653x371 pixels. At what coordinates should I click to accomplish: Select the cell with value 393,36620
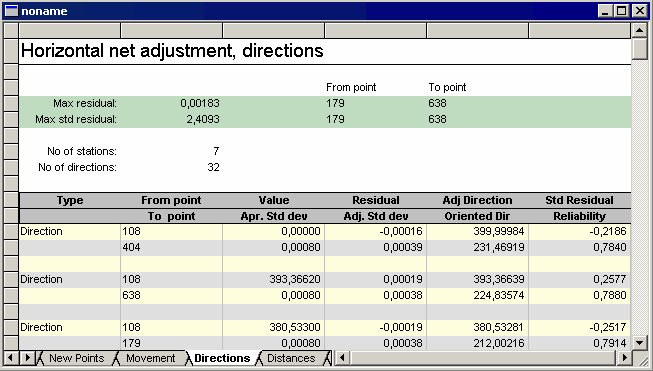click(x=274, y=279)
